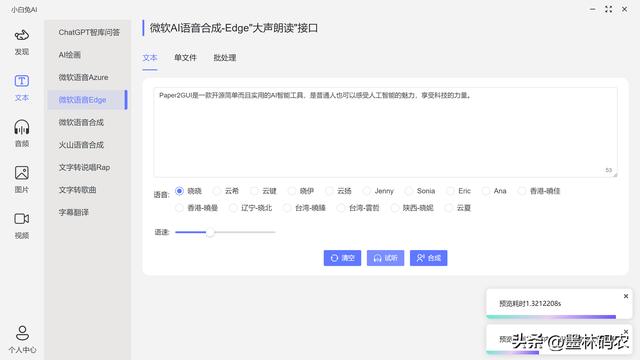This screenshot has width=640, height=360.
Task: Open the 视频 video camera section
Action: click(x=22, y=225)
